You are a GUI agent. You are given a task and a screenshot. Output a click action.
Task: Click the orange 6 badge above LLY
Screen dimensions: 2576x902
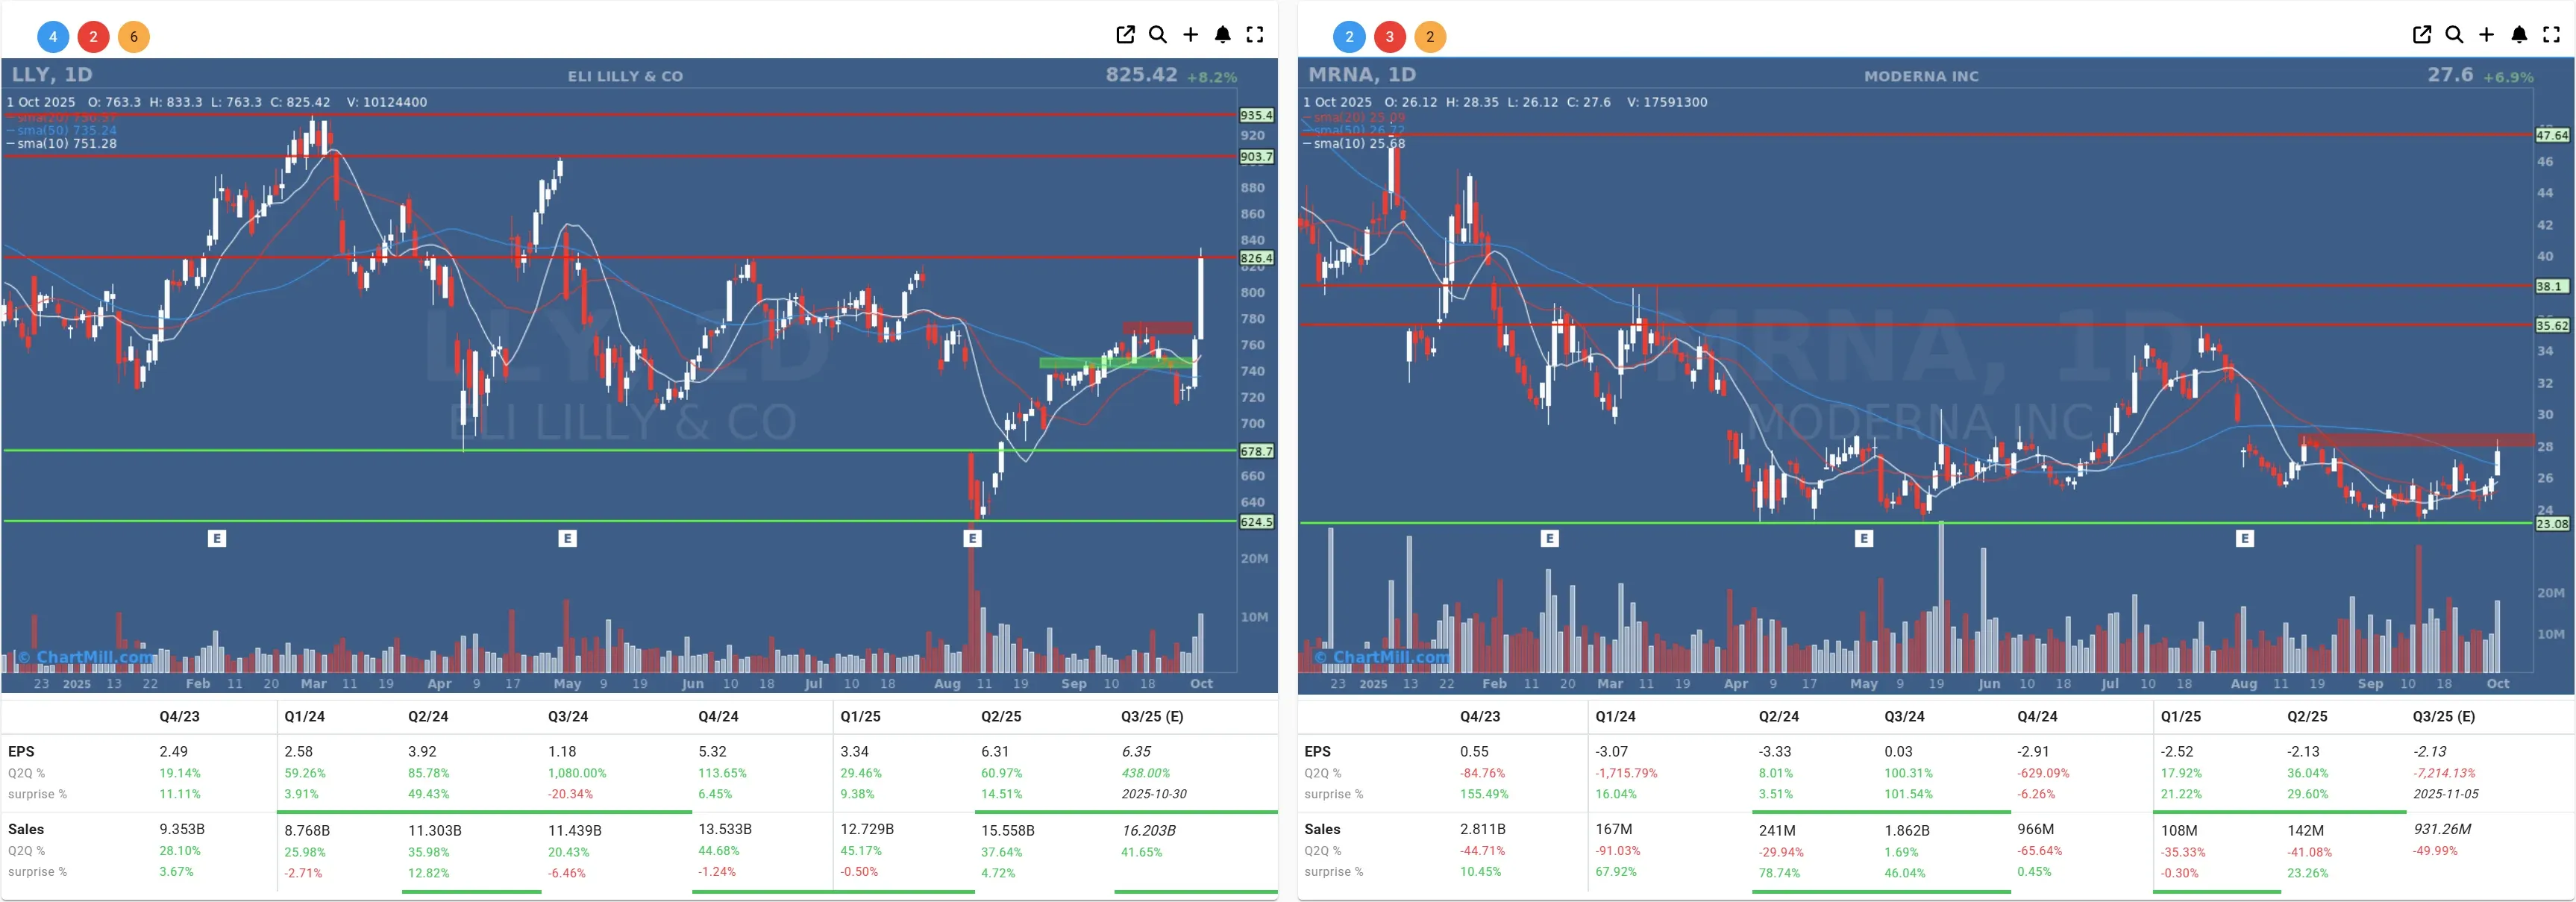(x=133, y=37)
